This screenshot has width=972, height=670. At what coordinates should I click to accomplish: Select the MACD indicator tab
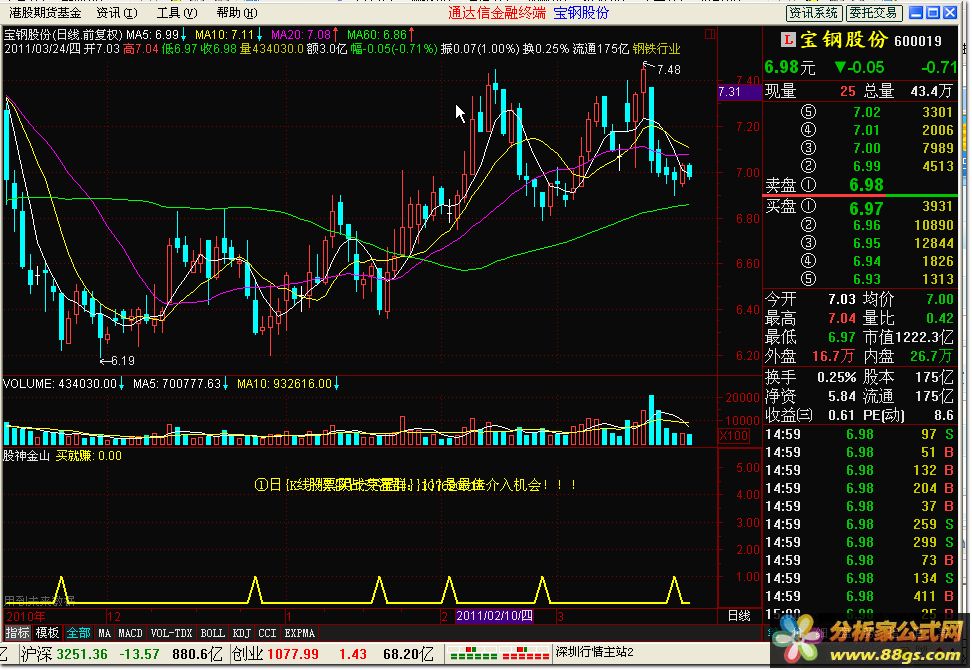point(130,633)
